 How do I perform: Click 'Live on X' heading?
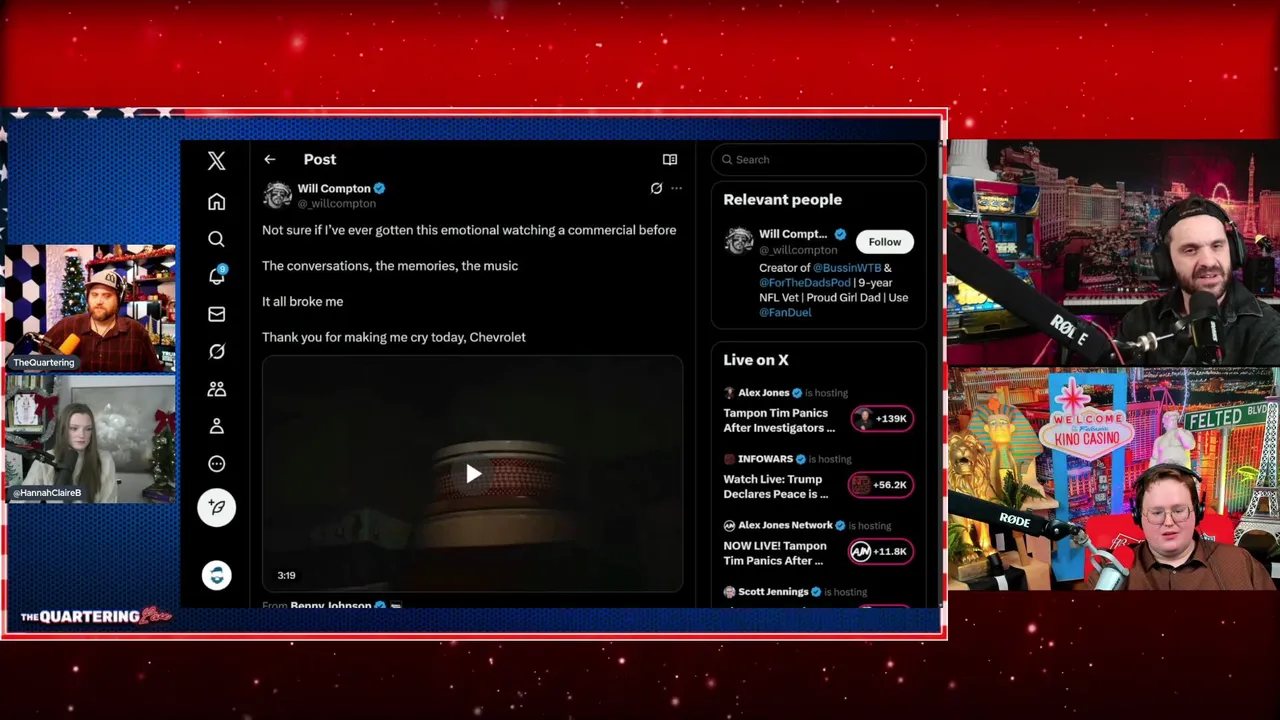(x=756, y=360)
